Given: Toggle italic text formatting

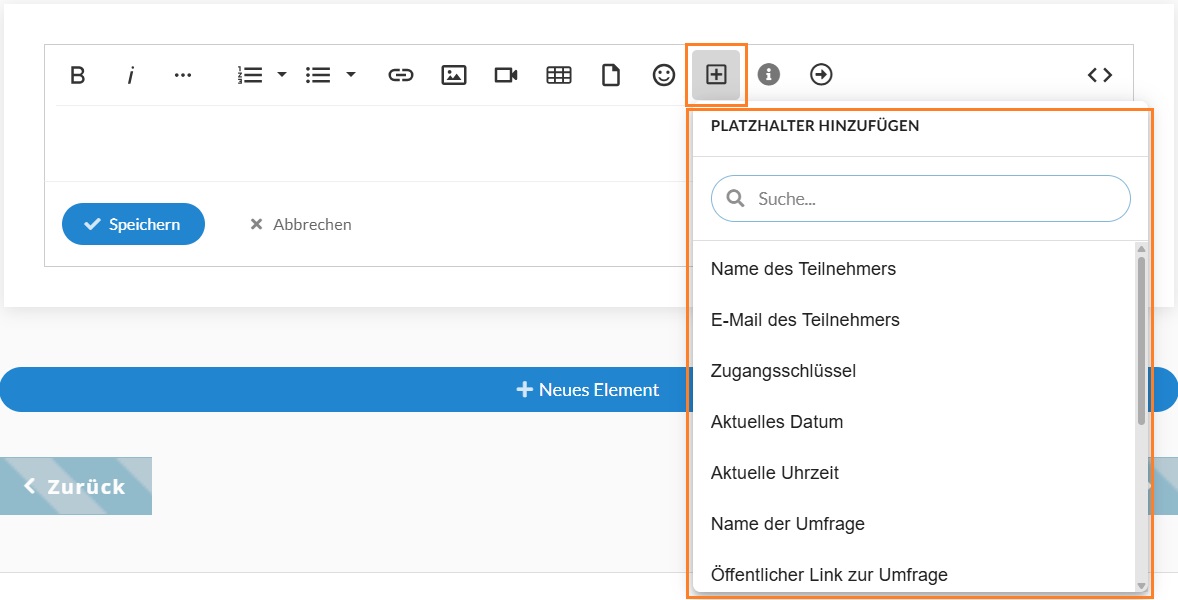Looking at the screenshot, I should click(x=130, y=75).
